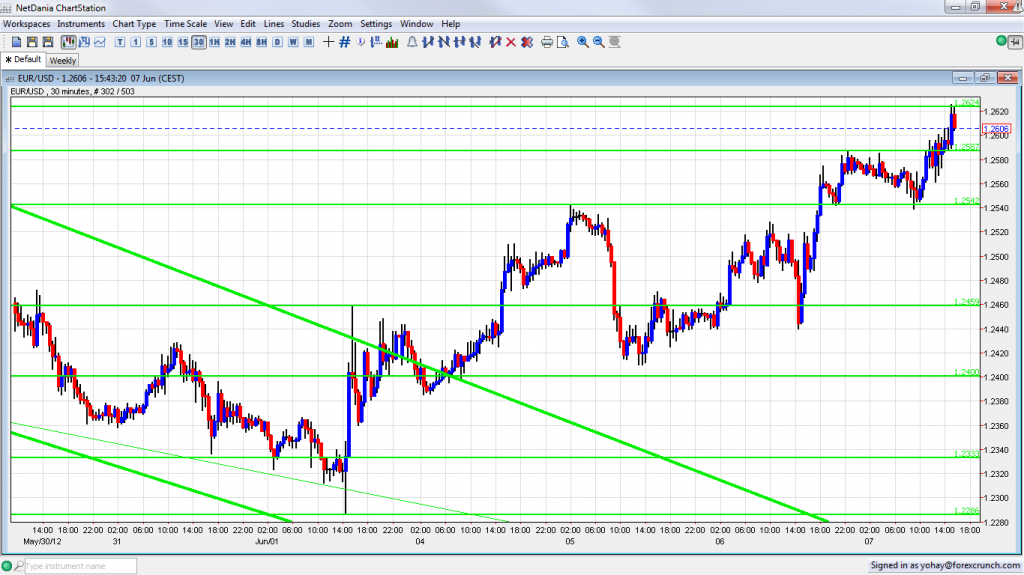Open the Lines menu
The image size is (1024, 575).
tap(274, 24)
